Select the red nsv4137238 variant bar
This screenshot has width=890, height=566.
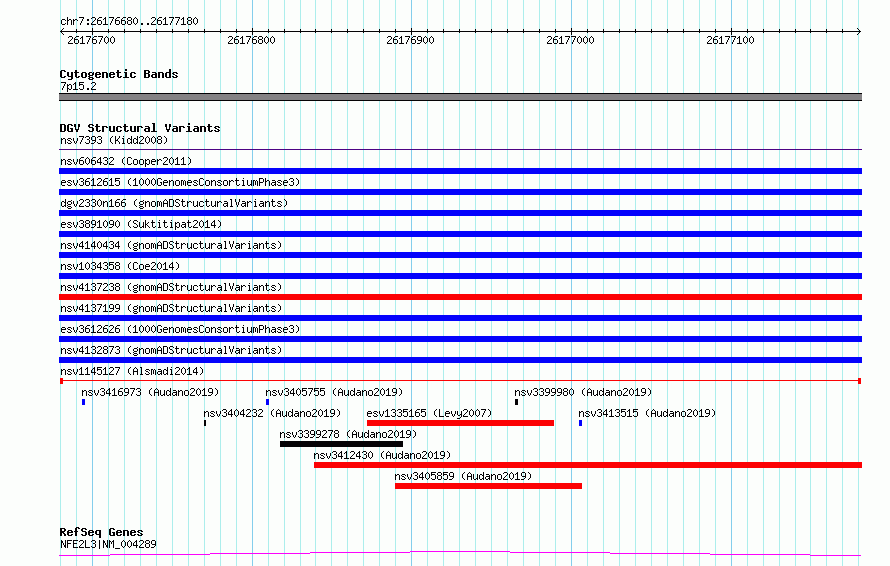[460, 297]
